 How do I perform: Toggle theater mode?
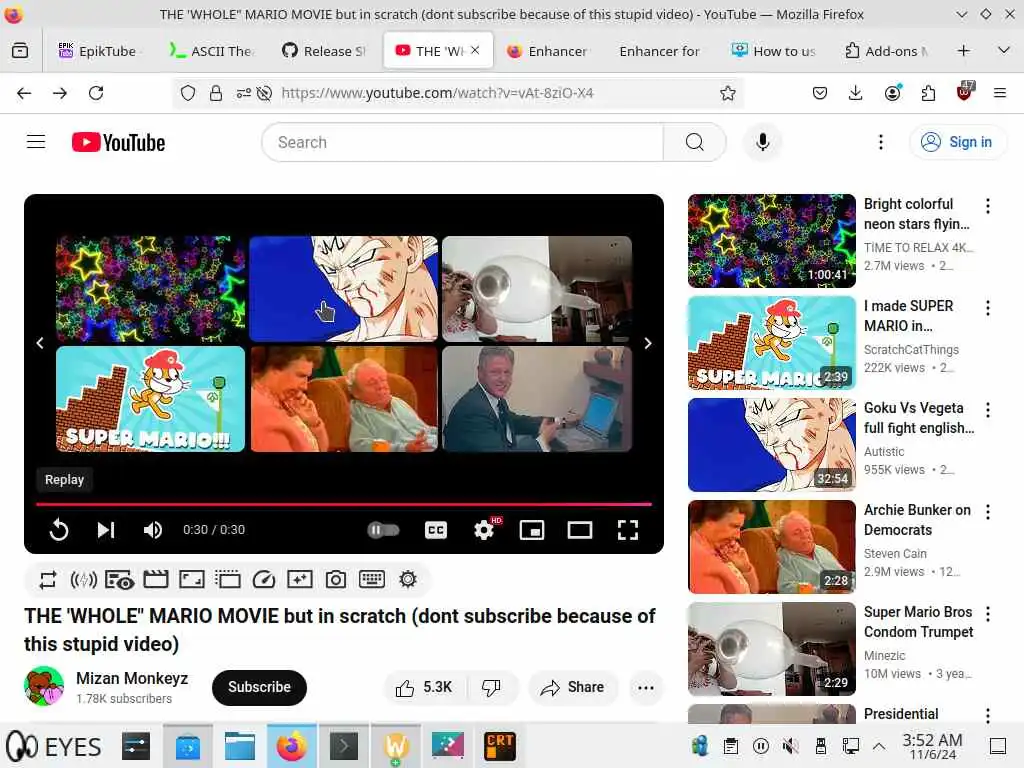tap(580, 530)
